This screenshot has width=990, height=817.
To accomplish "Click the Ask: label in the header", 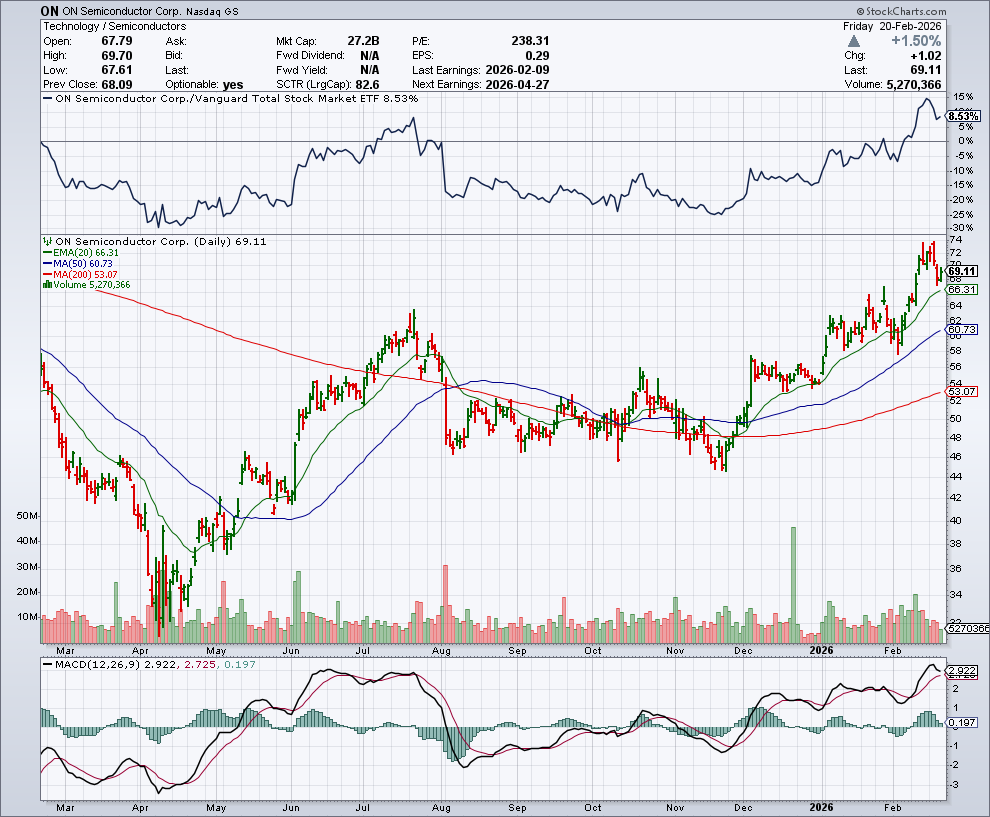I will pos(176,41).
